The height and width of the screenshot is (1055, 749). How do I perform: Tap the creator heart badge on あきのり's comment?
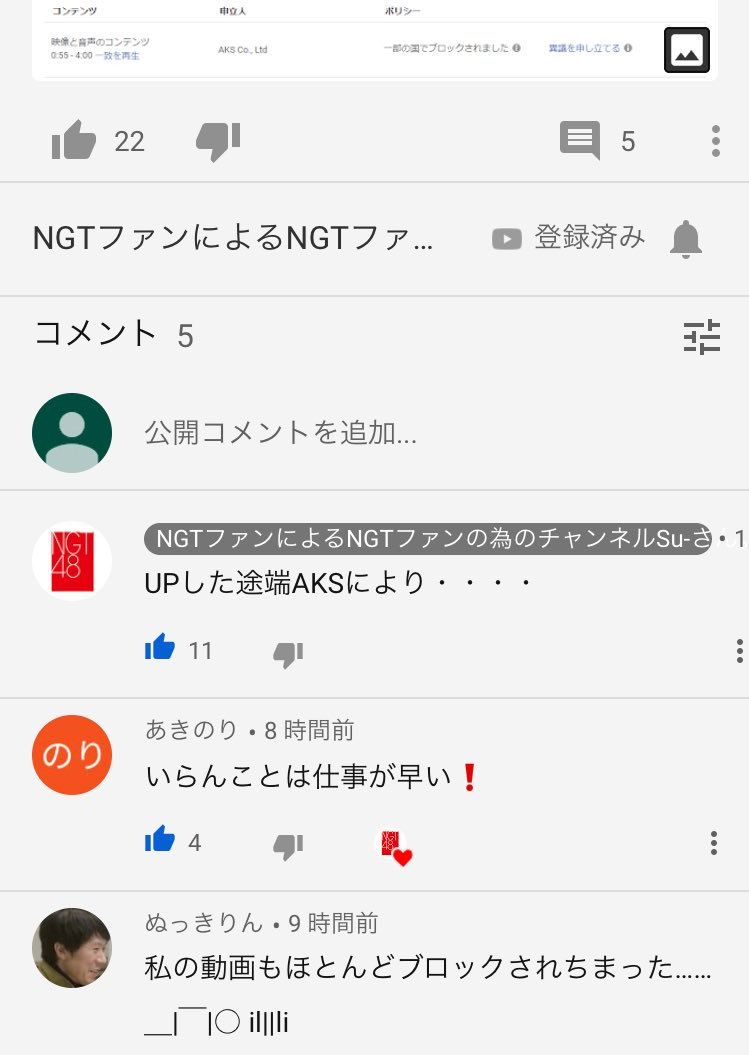[x=394, y=846]
